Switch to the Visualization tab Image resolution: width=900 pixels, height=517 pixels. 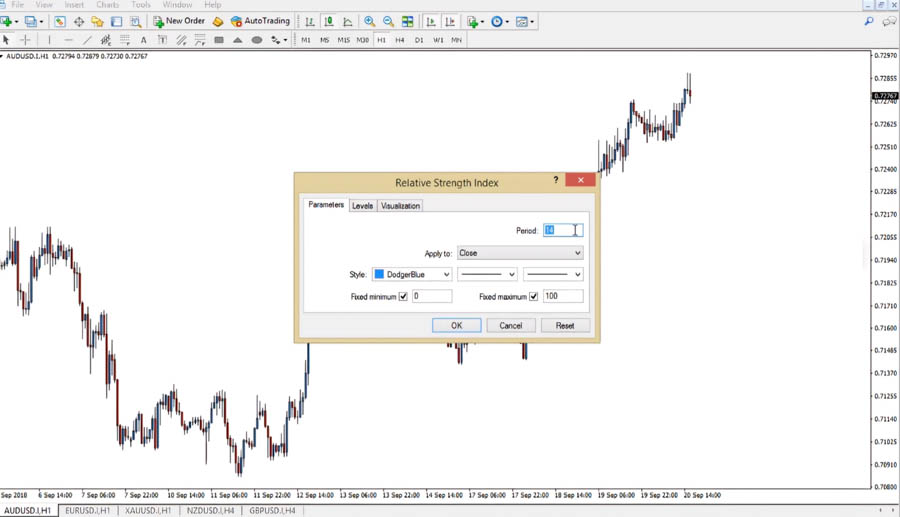click(400, 205)
